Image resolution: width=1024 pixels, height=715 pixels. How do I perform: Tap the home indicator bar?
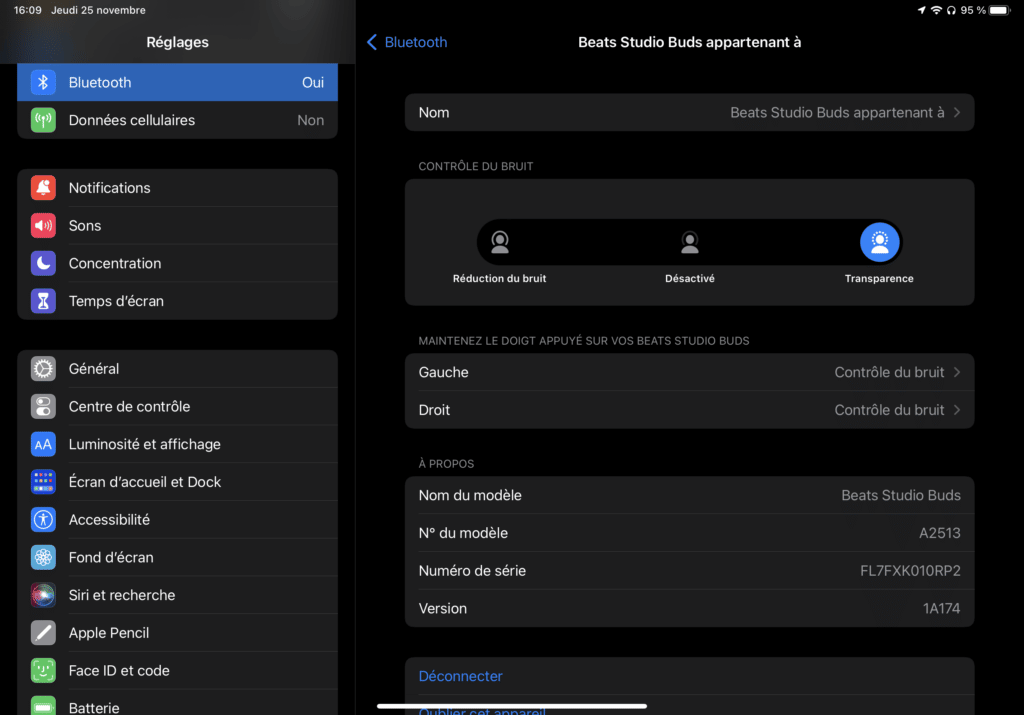point(512,706)
